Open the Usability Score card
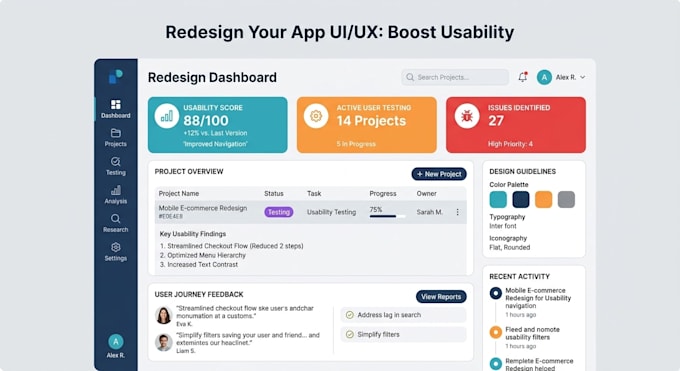Viewport: 680px width, 371px height. click(218, 125)
